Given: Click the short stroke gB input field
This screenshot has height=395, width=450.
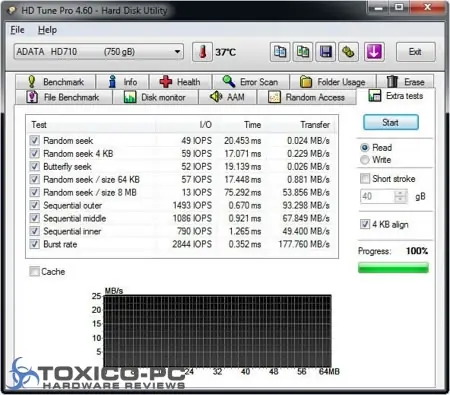Looking at the screenshot, I should pyautogui.click(x=377, y=196).
